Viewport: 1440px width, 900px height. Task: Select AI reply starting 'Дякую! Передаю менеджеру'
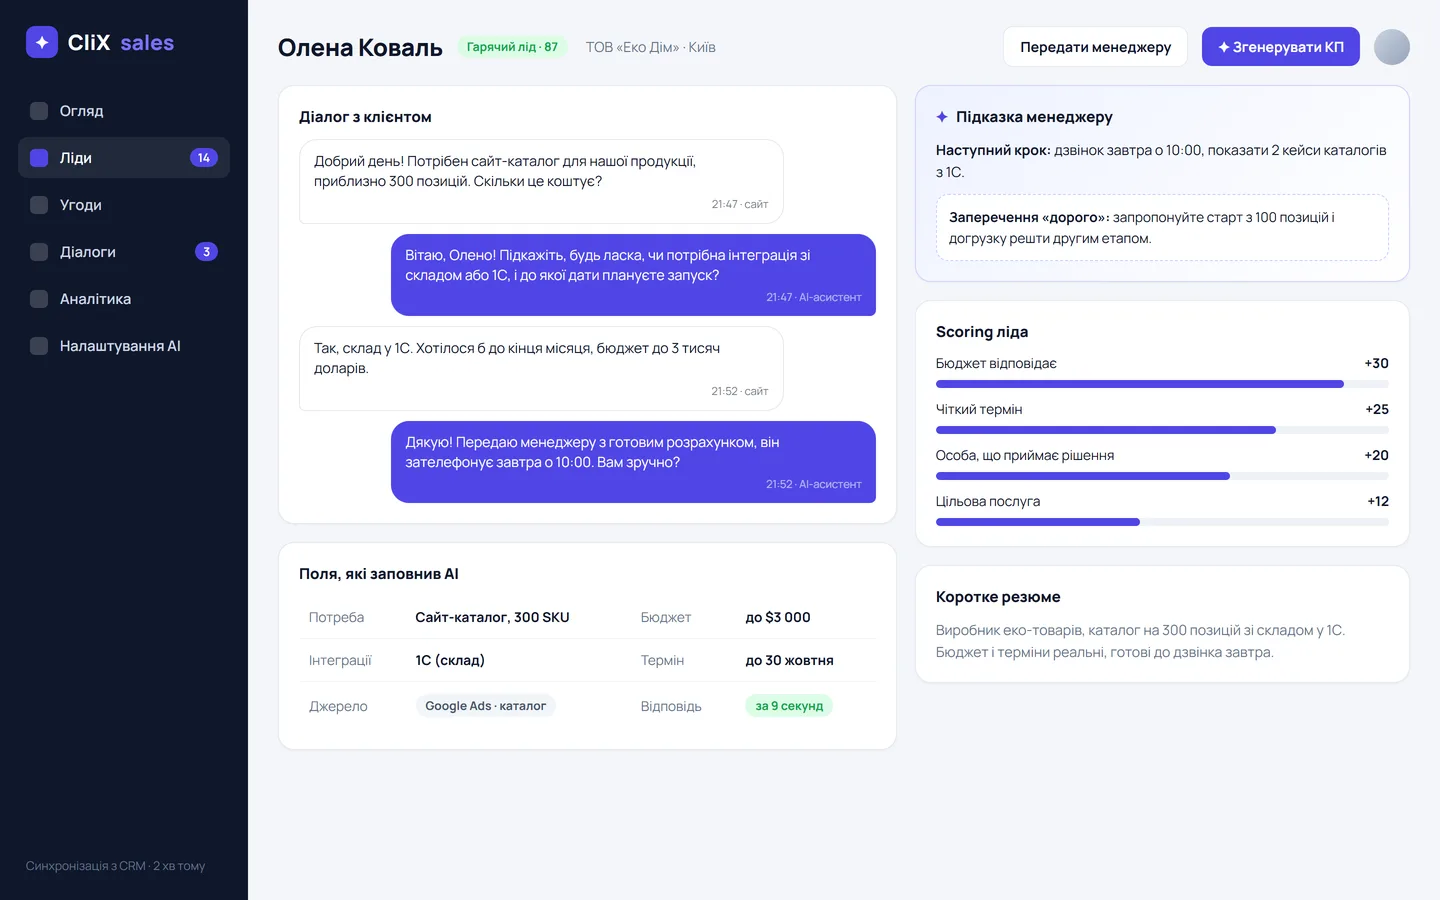(633, 462)
